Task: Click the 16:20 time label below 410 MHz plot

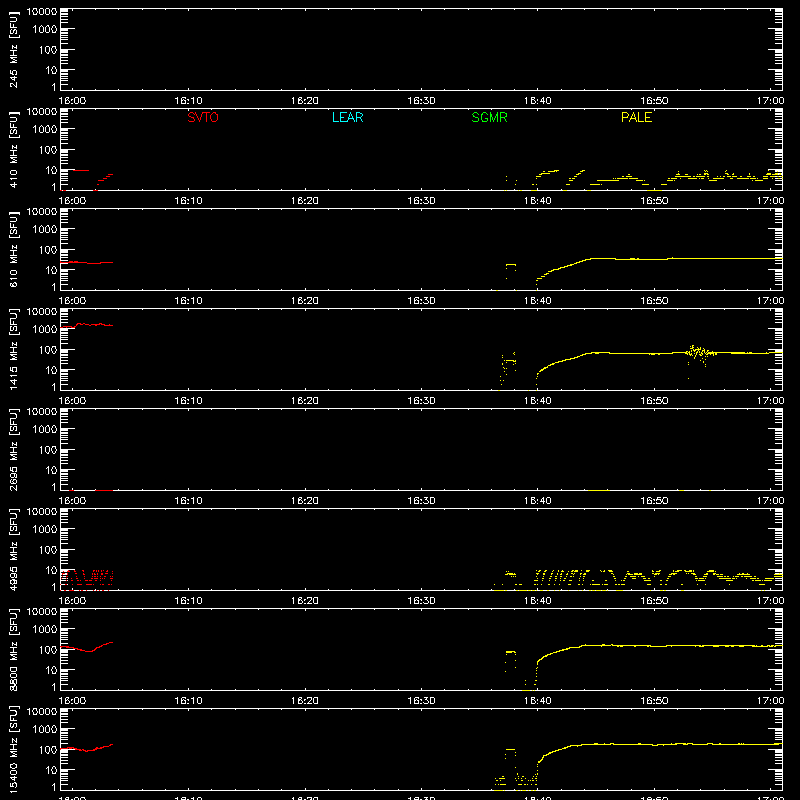Action: tap(305, 201)
